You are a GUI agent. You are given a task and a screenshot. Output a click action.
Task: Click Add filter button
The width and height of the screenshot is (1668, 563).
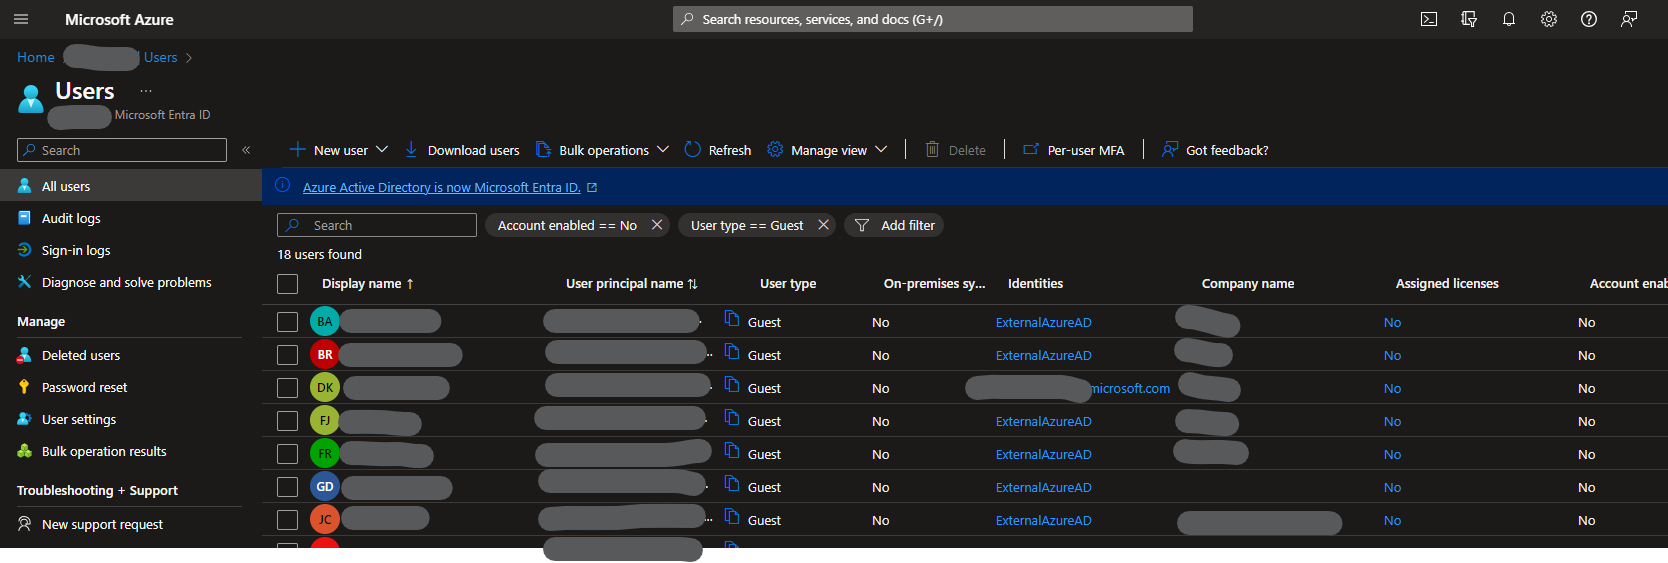(x=894, y=225)
